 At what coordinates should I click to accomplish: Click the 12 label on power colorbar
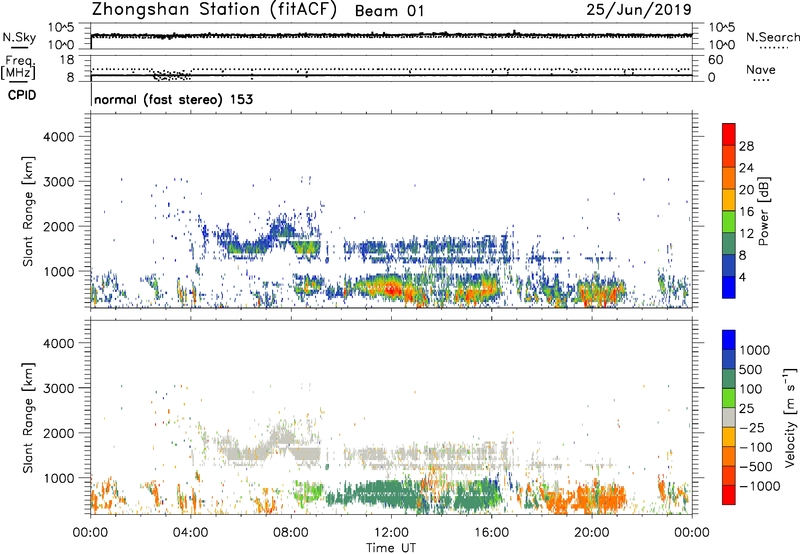click(x=746, y=234)
